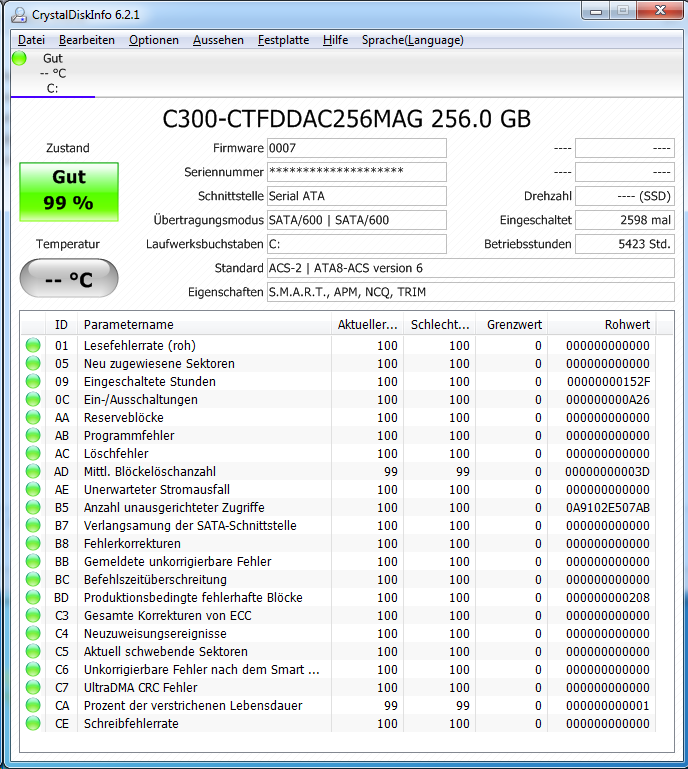Click green status dot for Verlangsamung der SATA-Schnittstelle
Image resolution: width=688 pixels, height=769 pixels.
tap(33, 525)
